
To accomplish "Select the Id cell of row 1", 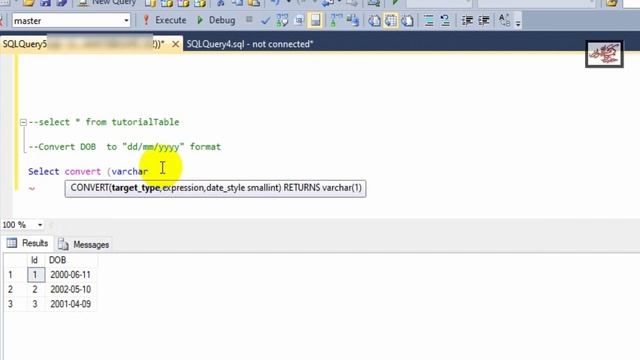I will tap(36, 275).
